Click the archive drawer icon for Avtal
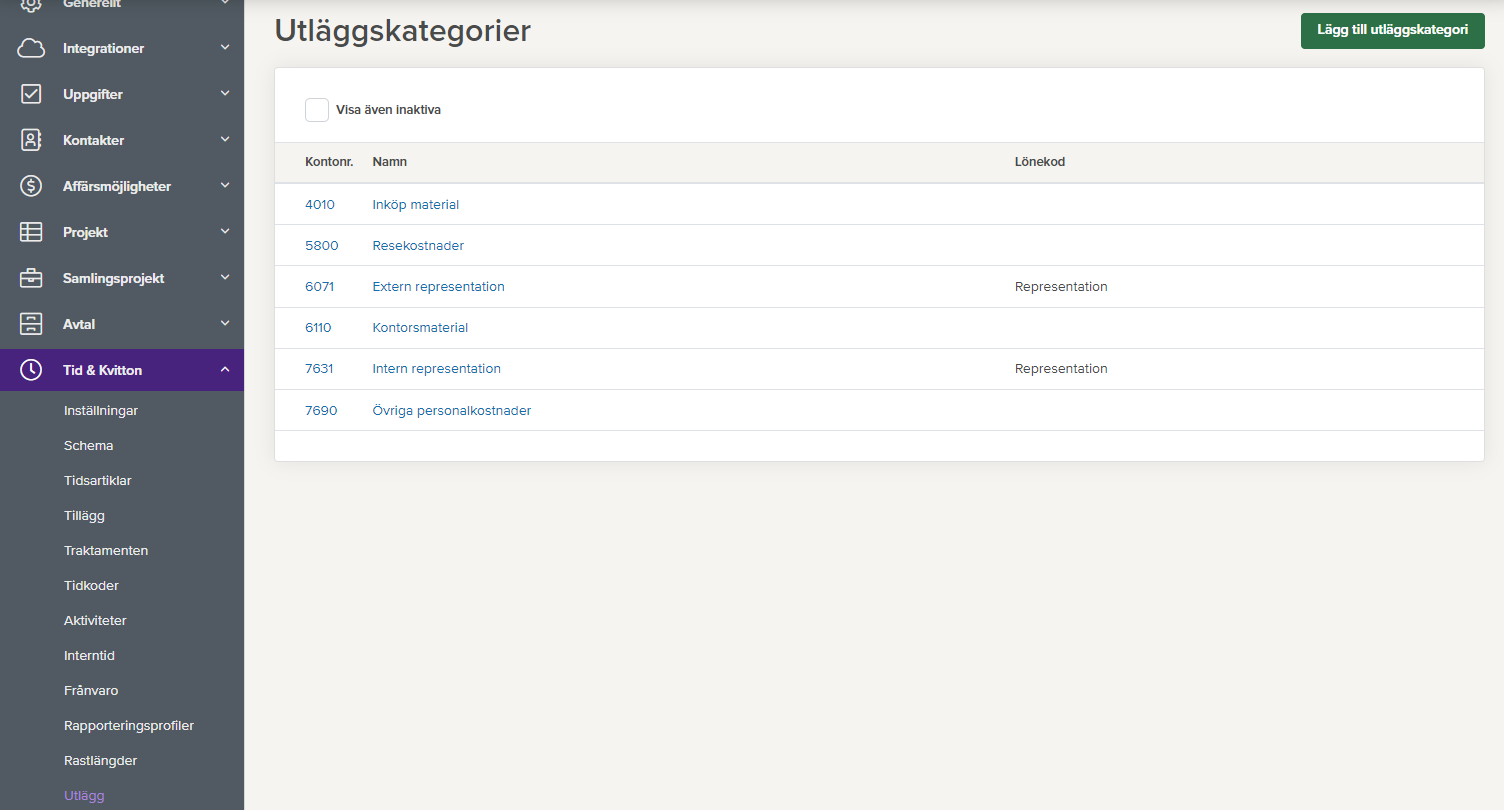This screenshot has width=1504, height=810. [x=31, y=324]
